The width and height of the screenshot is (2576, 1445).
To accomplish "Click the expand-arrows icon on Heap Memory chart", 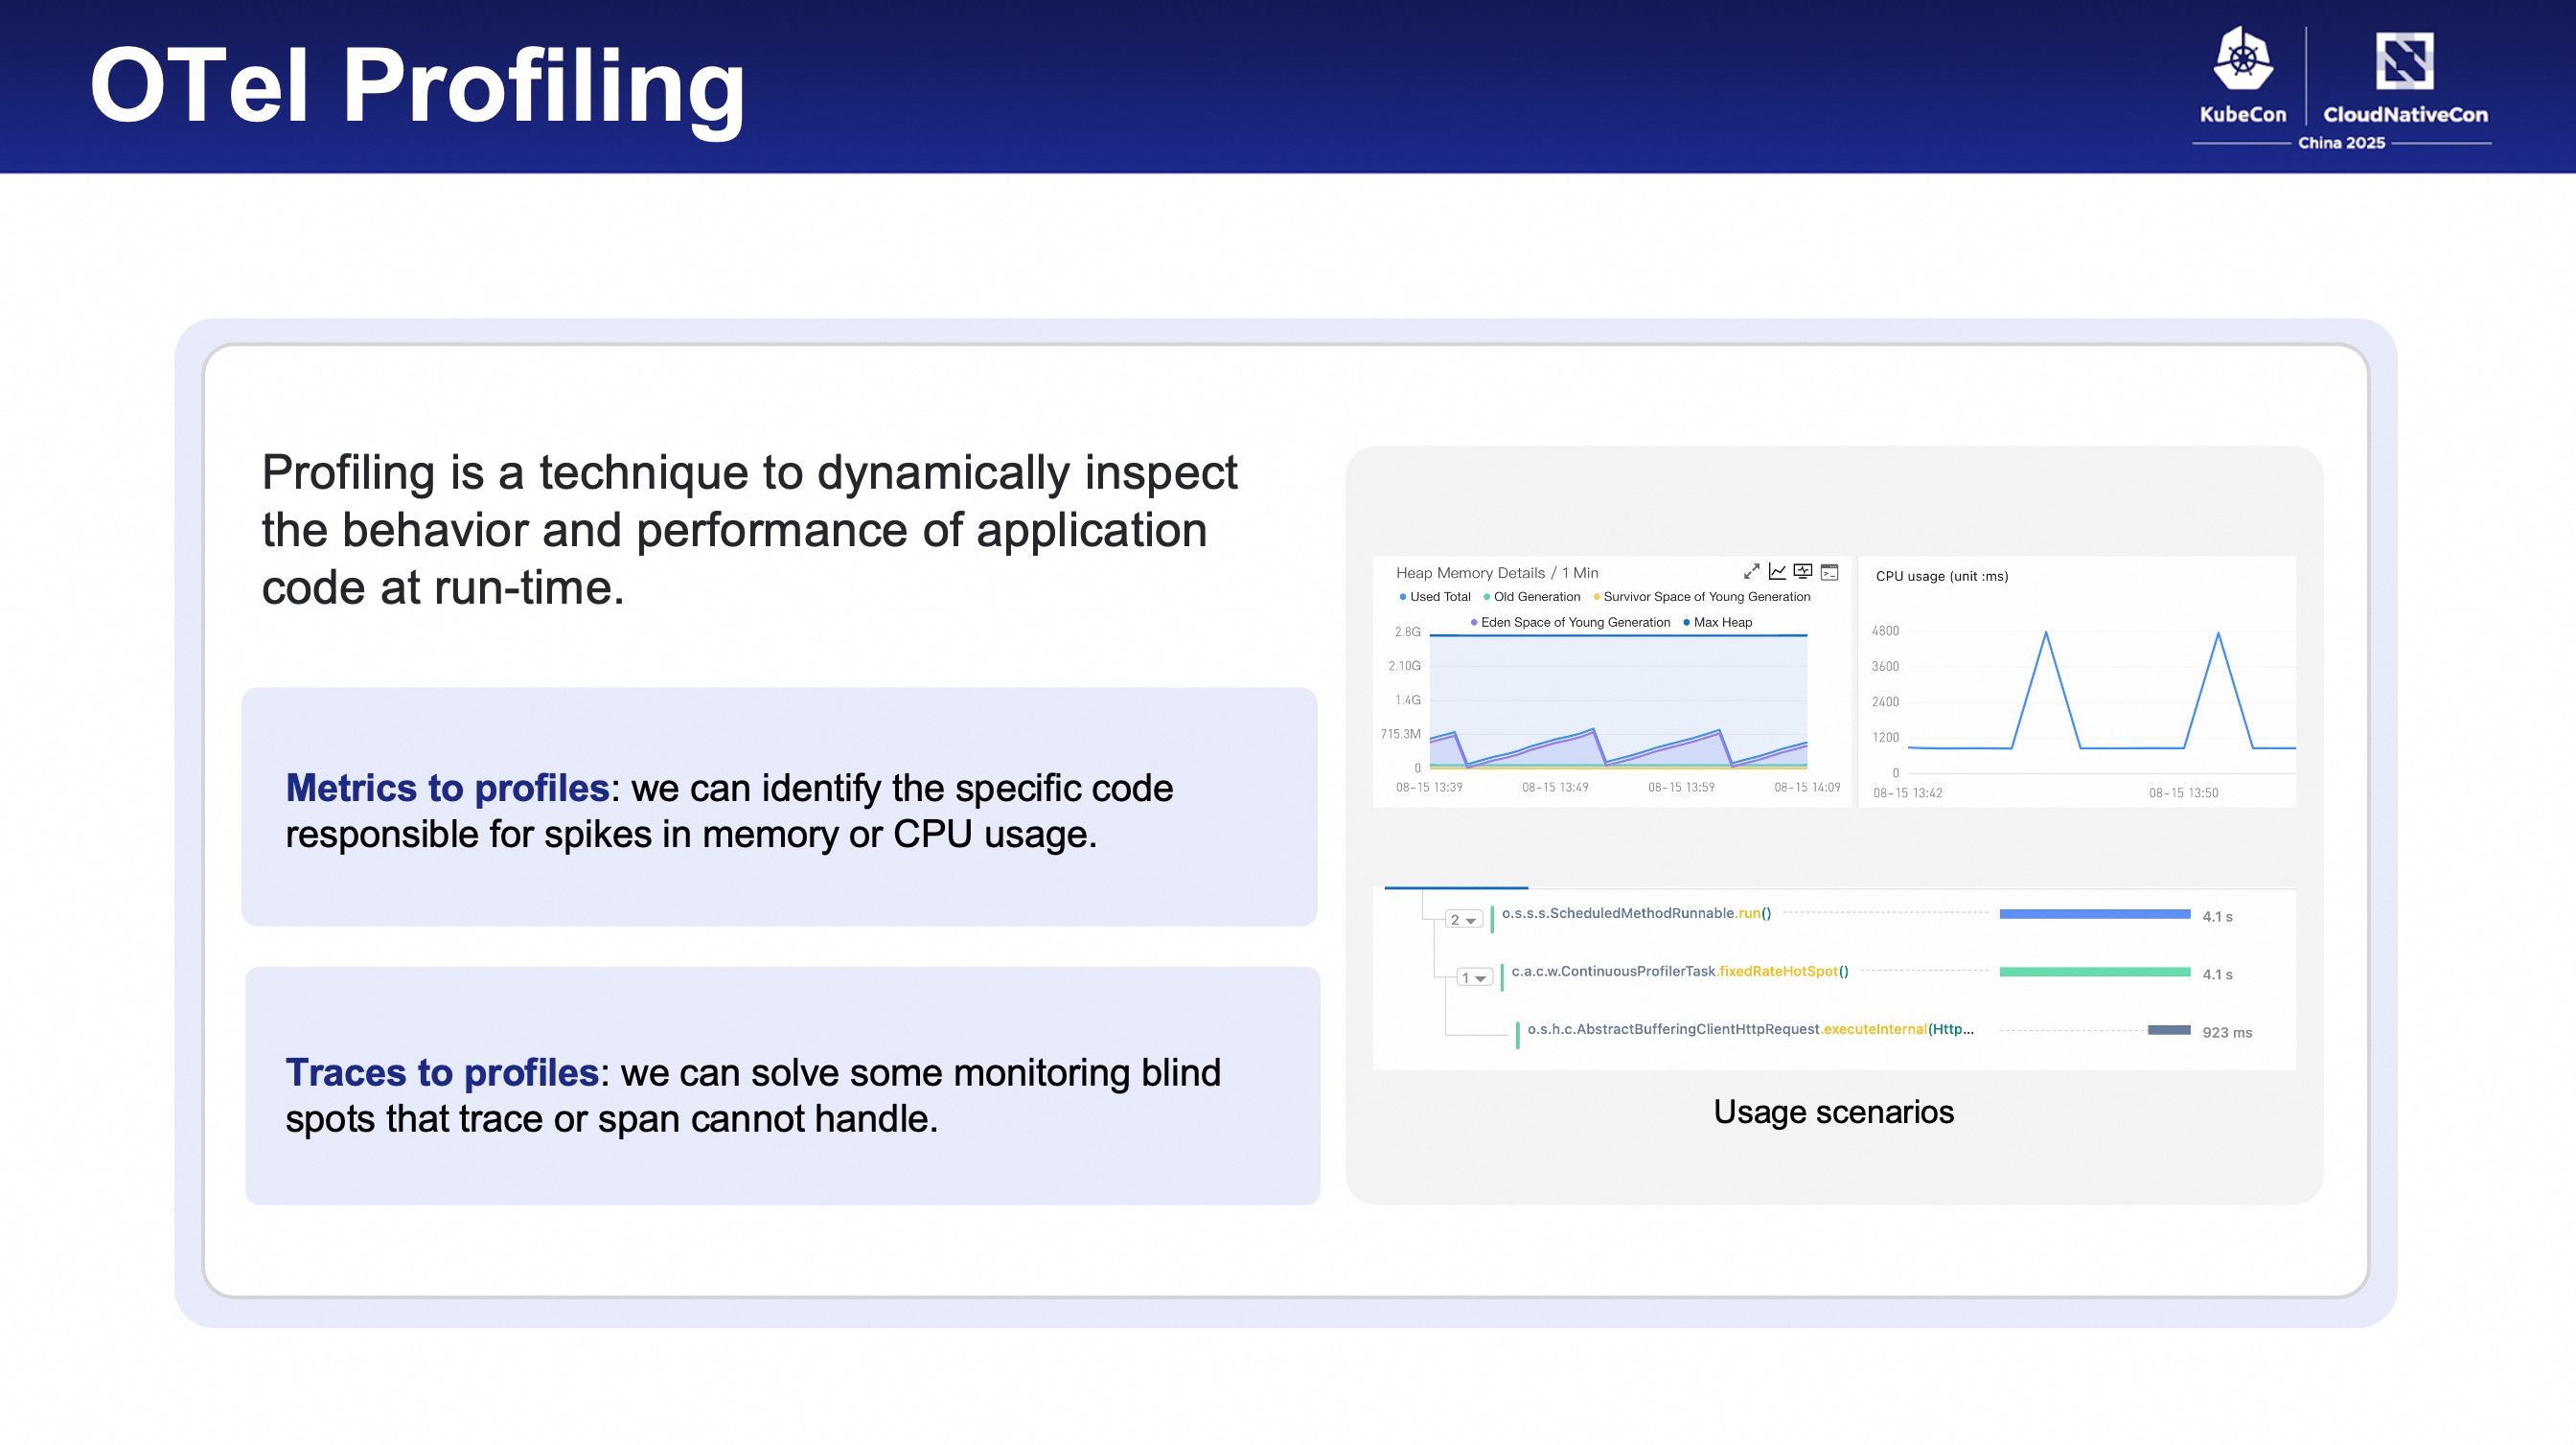I will click(x=1751, y=572).
